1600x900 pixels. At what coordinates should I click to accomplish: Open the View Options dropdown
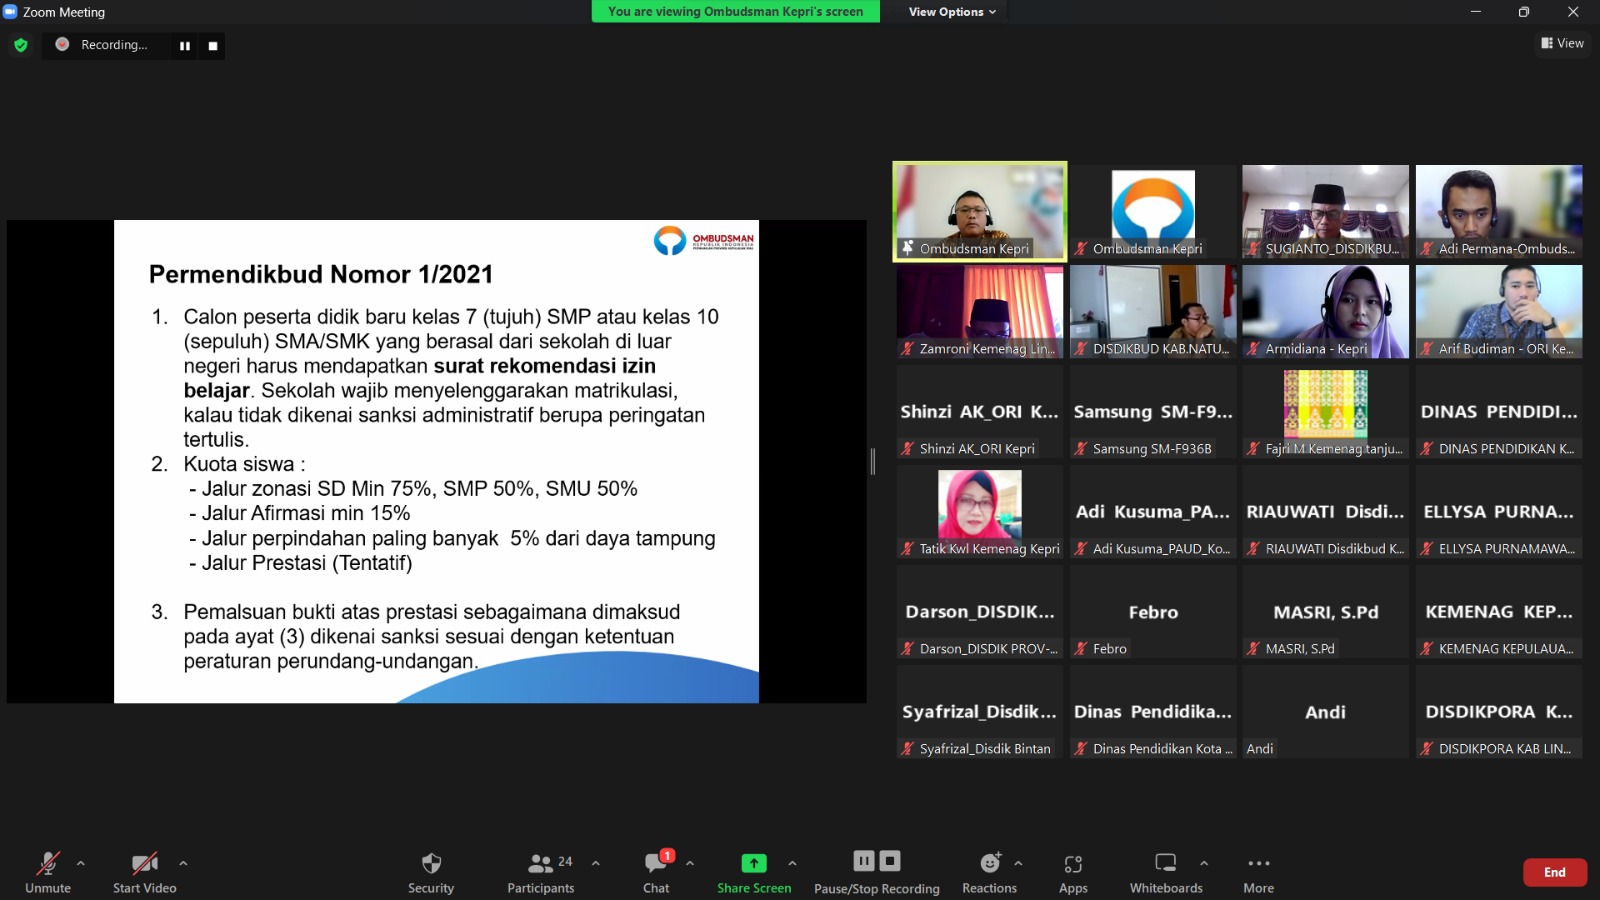(952, 12)
